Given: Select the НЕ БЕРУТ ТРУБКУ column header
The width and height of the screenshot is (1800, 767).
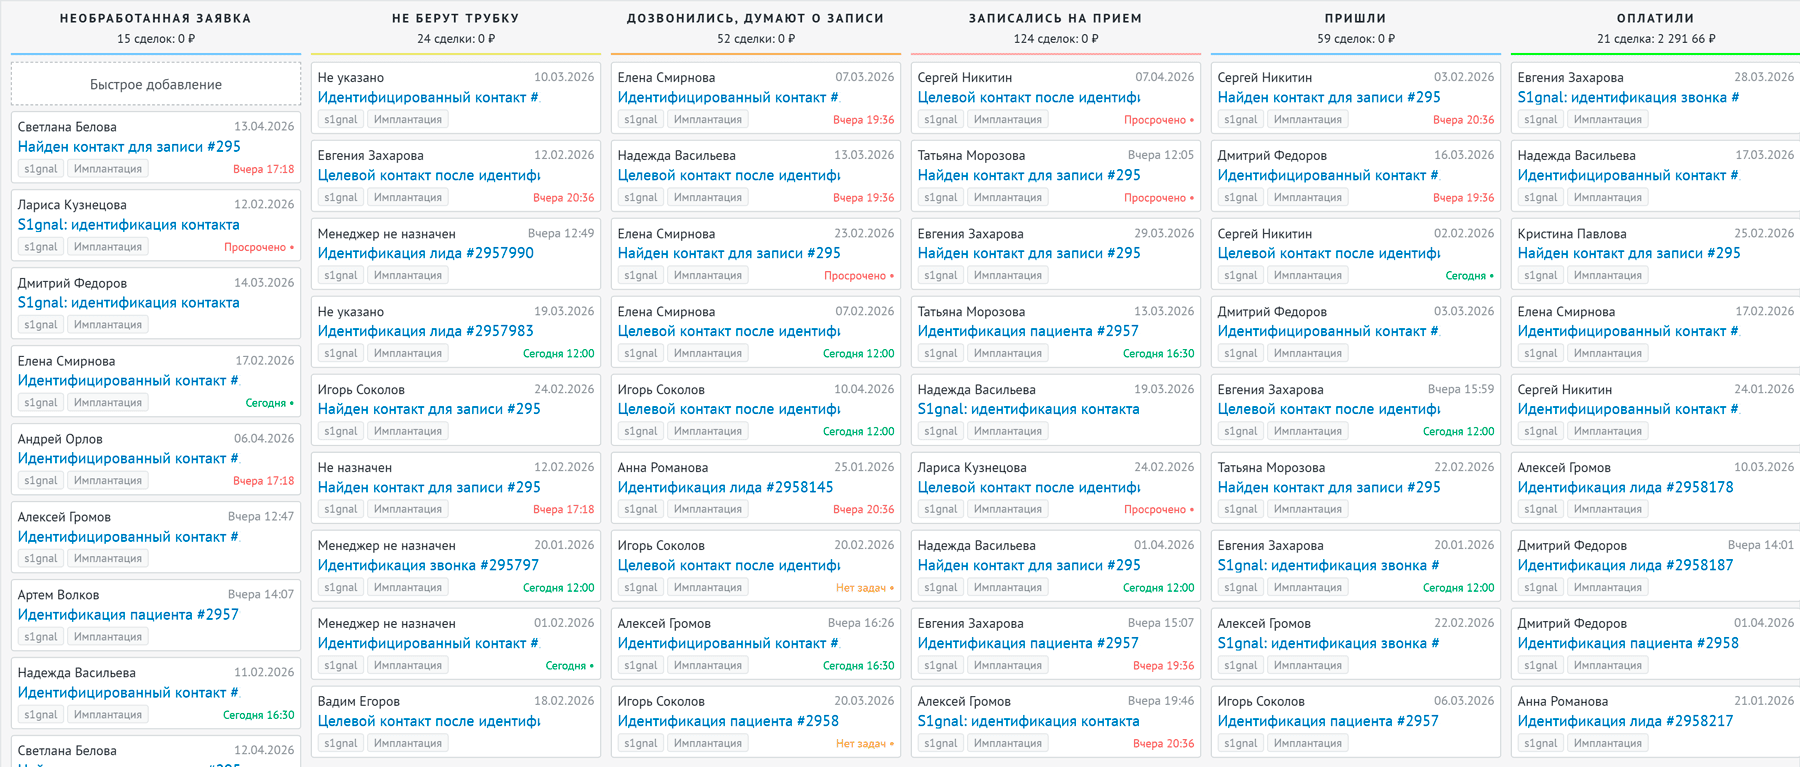Looking at the screenshot, I should (455, 18).
